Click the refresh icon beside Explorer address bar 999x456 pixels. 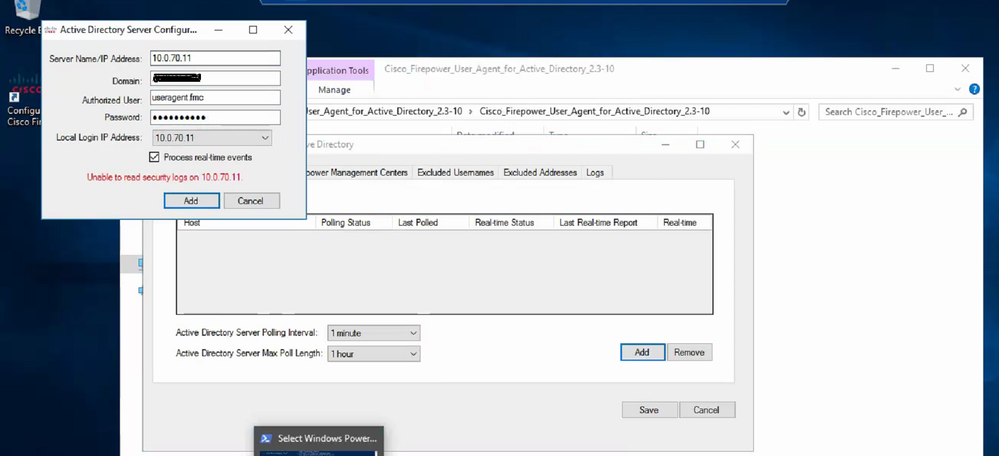pyautogui.click(x=801, y=112)
